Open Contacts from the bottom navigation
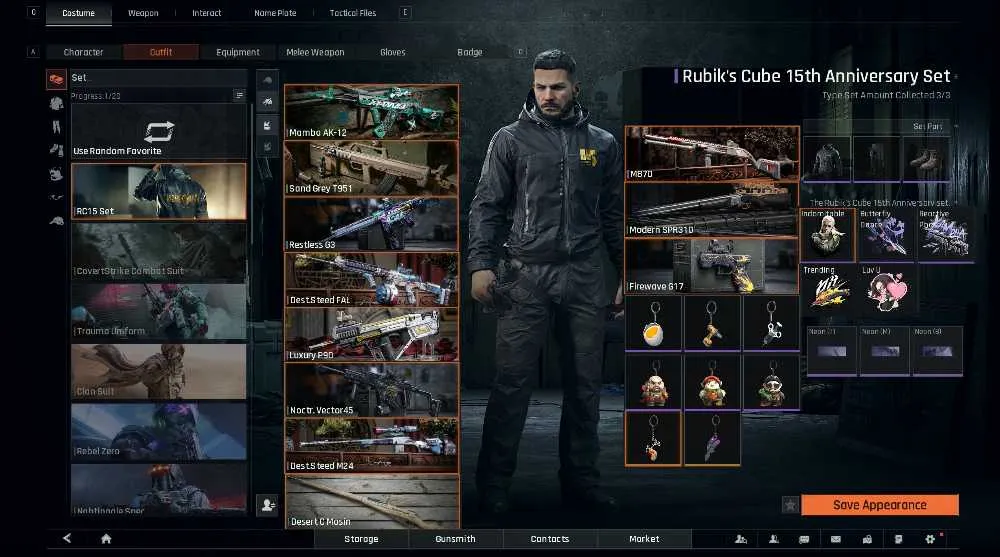 pyautogui.click(x=550, y=539)
